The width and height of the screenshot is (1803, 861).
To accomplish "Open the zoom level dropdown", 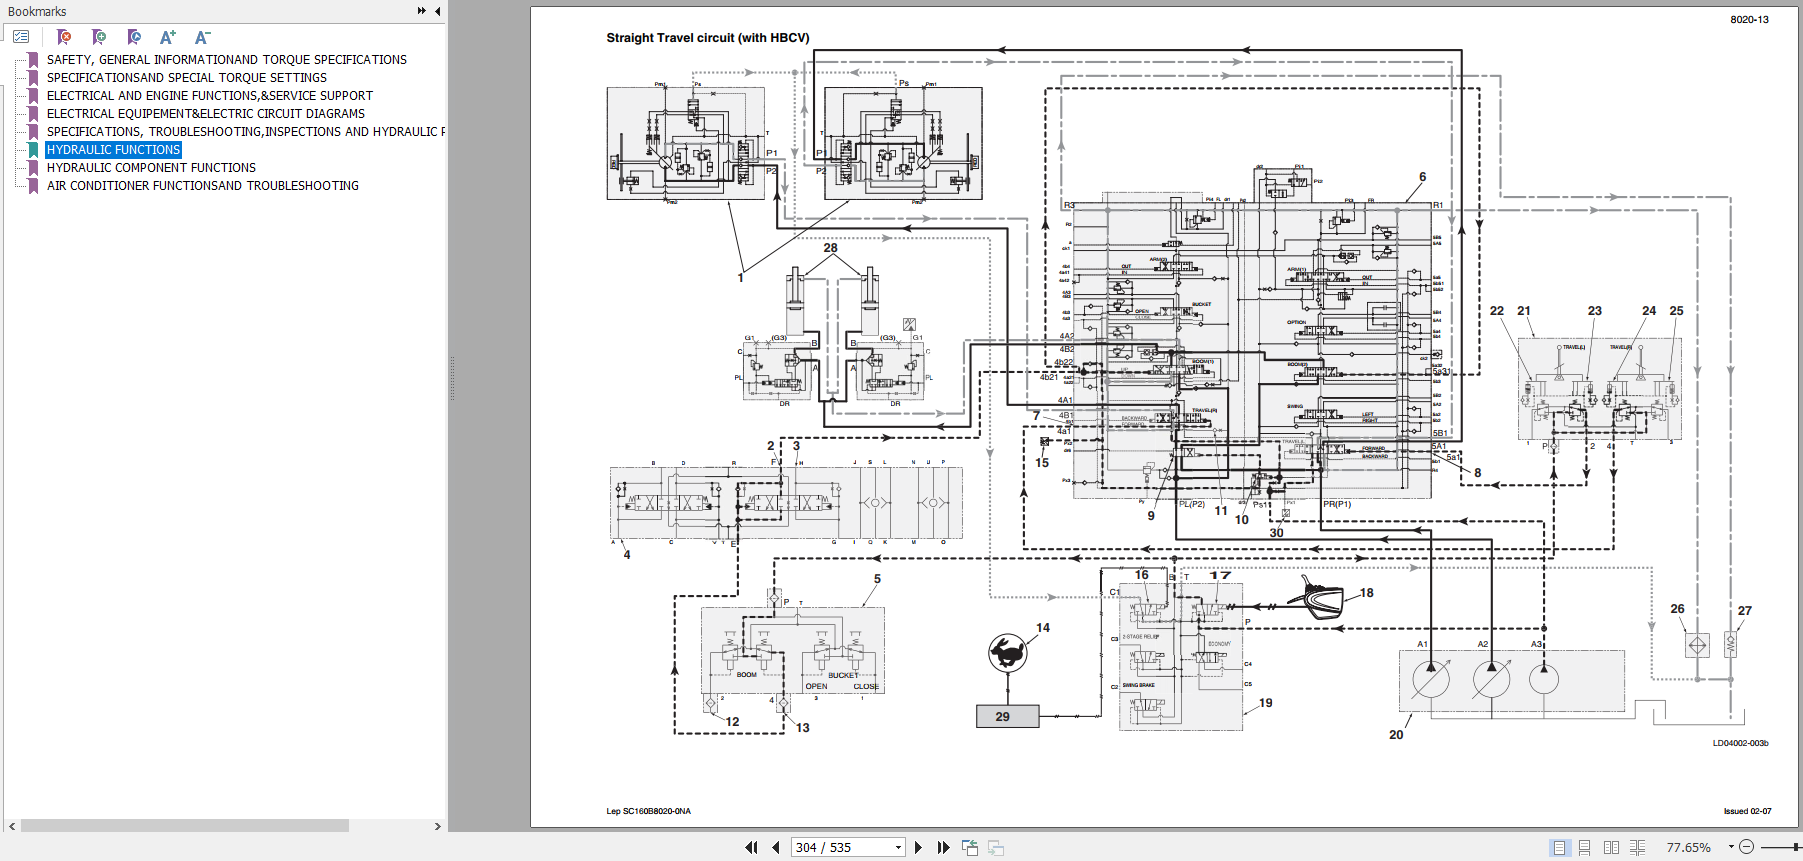I will (x=1731, y=847).
